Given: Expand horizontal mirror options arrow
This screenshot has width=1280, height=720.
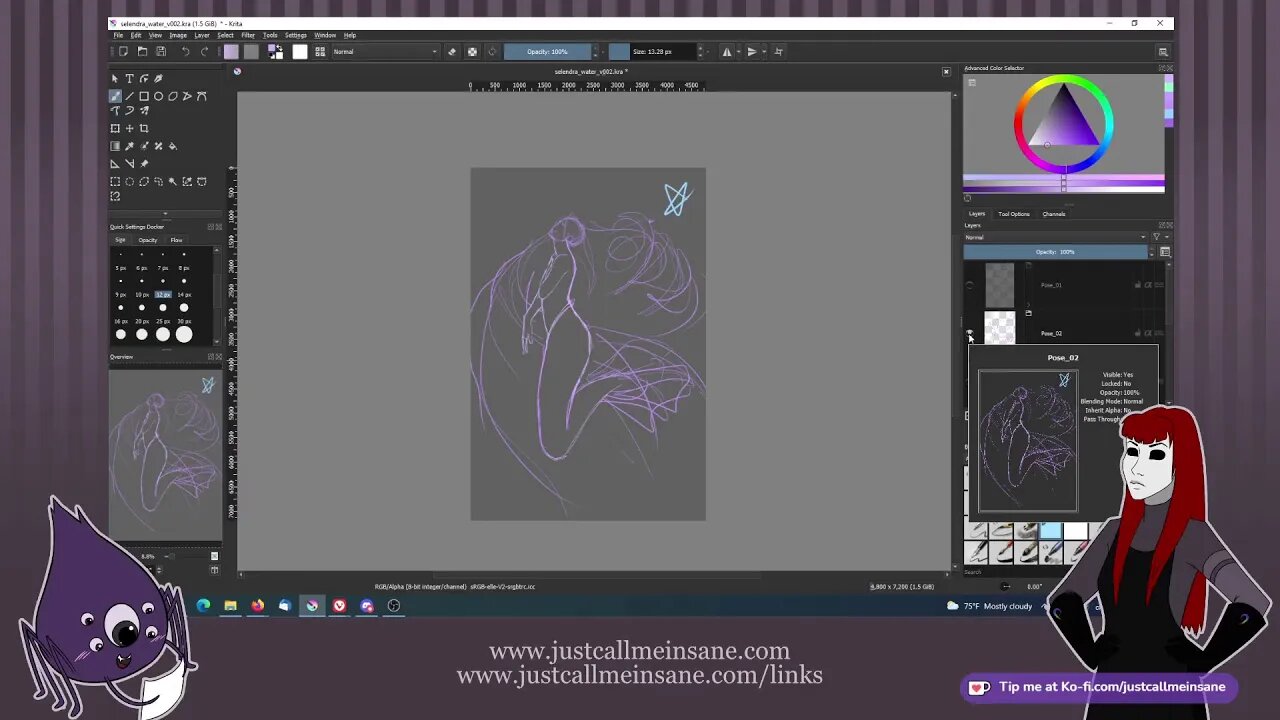Looking at the screenshot, I should (x=739, y=51).
